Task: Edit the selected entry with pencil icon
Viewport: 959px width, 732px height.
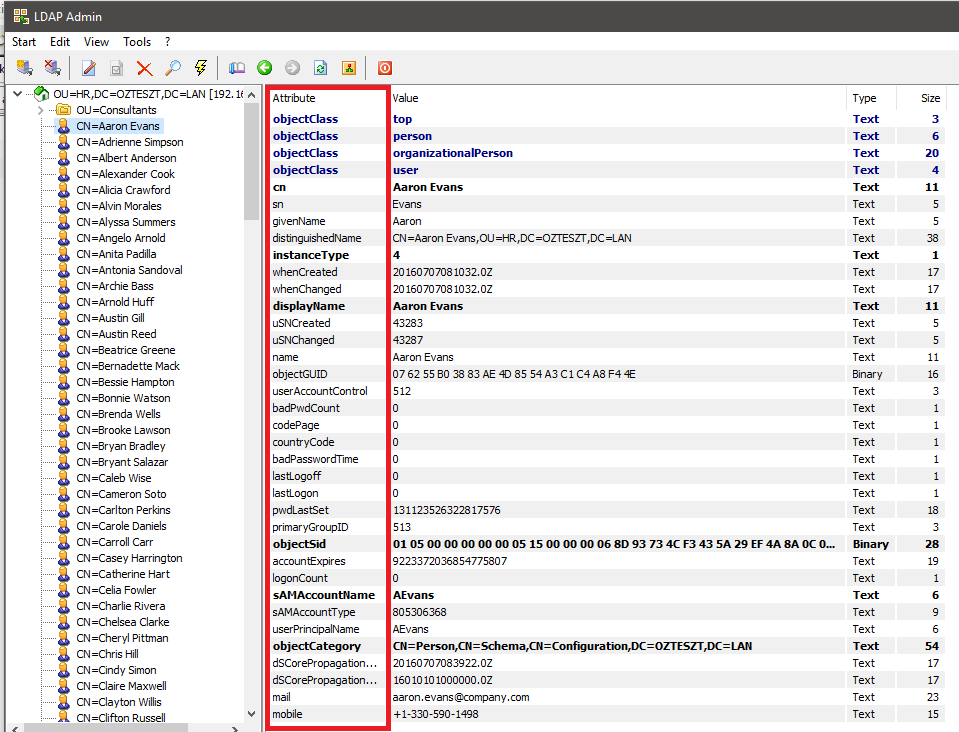Action: 88,67
